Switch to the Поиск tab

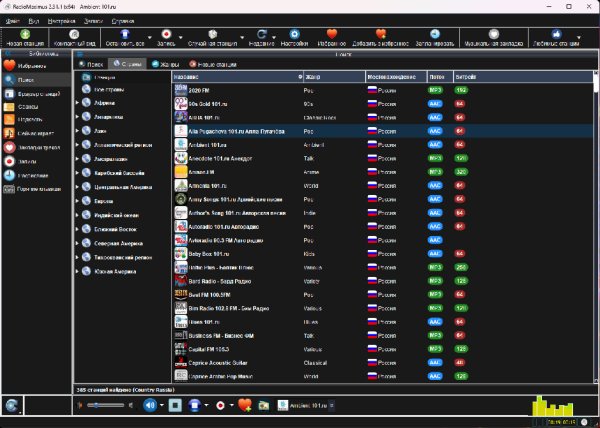(91, 64)
